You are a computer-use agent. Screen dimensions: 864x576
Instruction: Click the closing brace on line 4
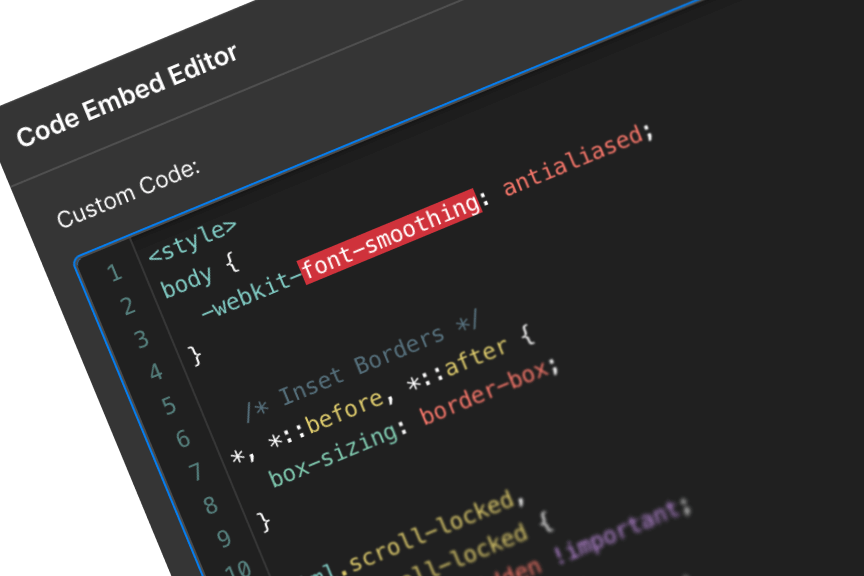(x=195, y=356)
